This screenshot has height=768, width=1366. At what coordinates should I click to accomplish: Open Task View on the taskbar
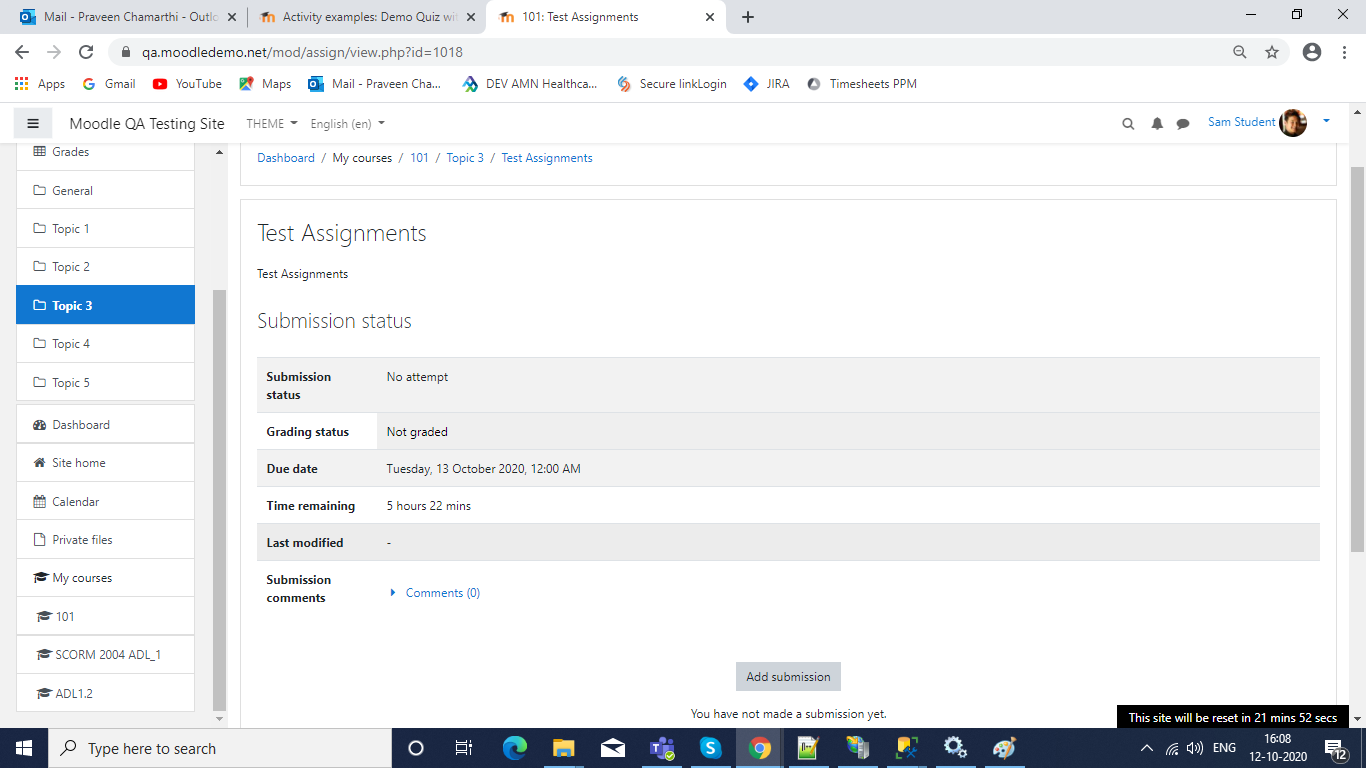coord(464,748)
